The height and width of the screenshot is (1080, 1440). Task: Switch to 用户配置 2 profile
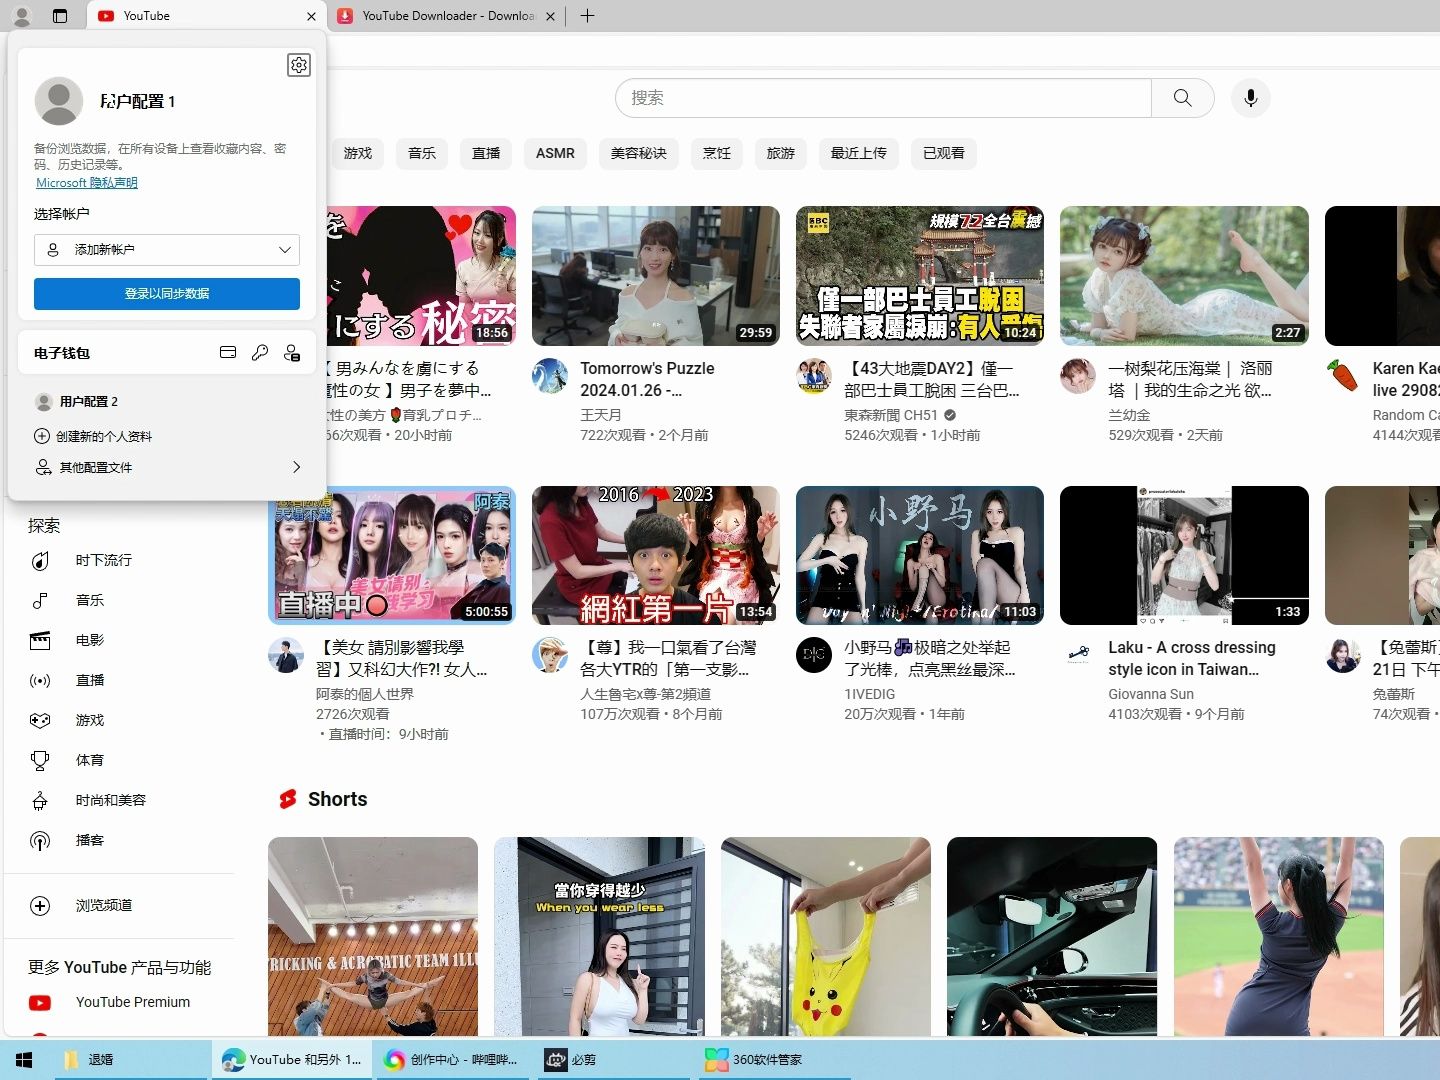[x=167, y=401]
